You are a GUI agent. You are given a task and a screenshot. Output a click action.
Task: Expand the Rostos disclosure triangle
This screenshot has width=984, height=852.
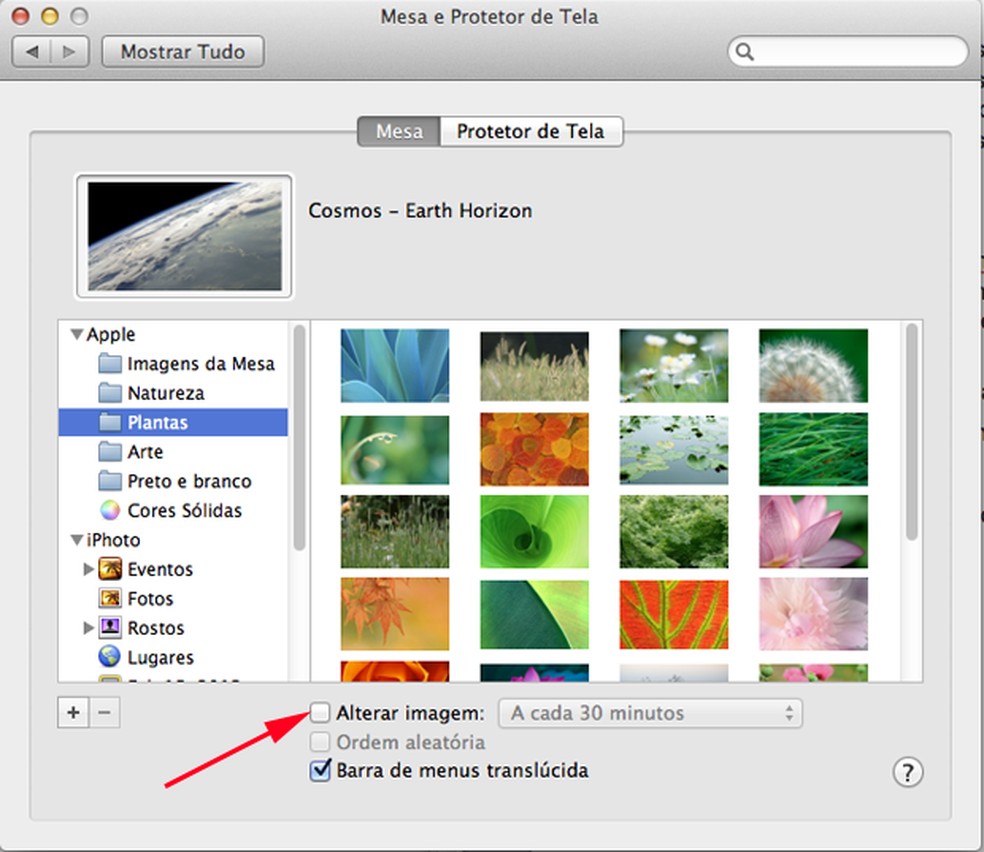click(x=88, y=627)
